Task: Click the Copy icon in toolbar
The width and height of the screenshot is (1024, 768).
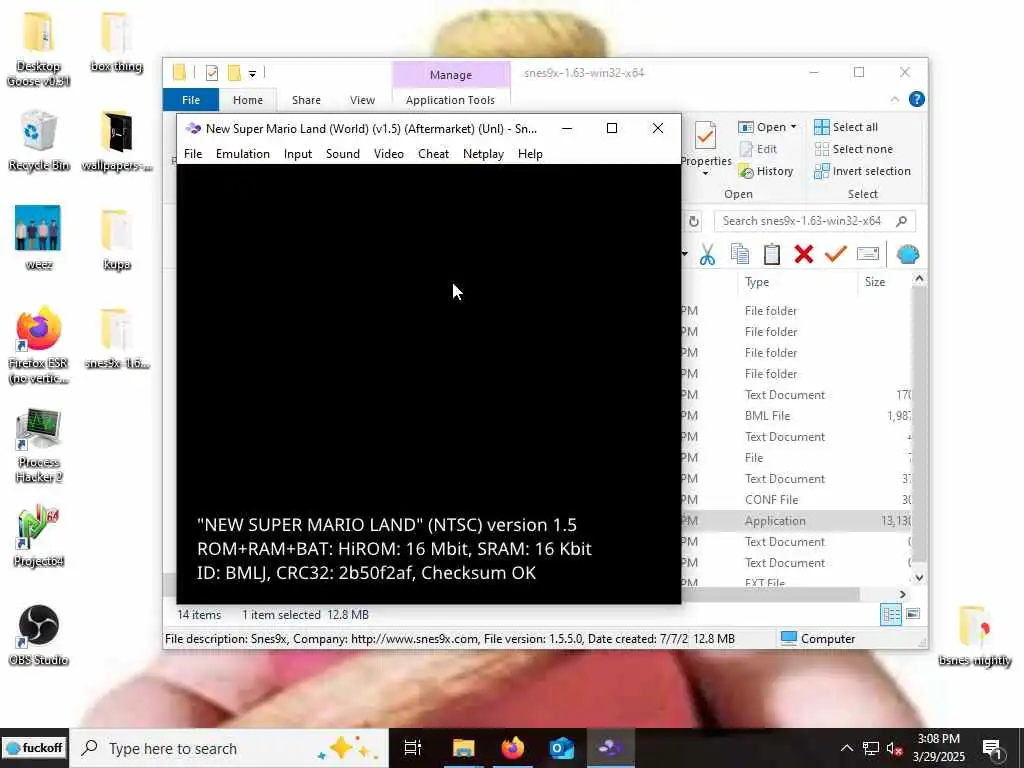Action: (739, 254)
